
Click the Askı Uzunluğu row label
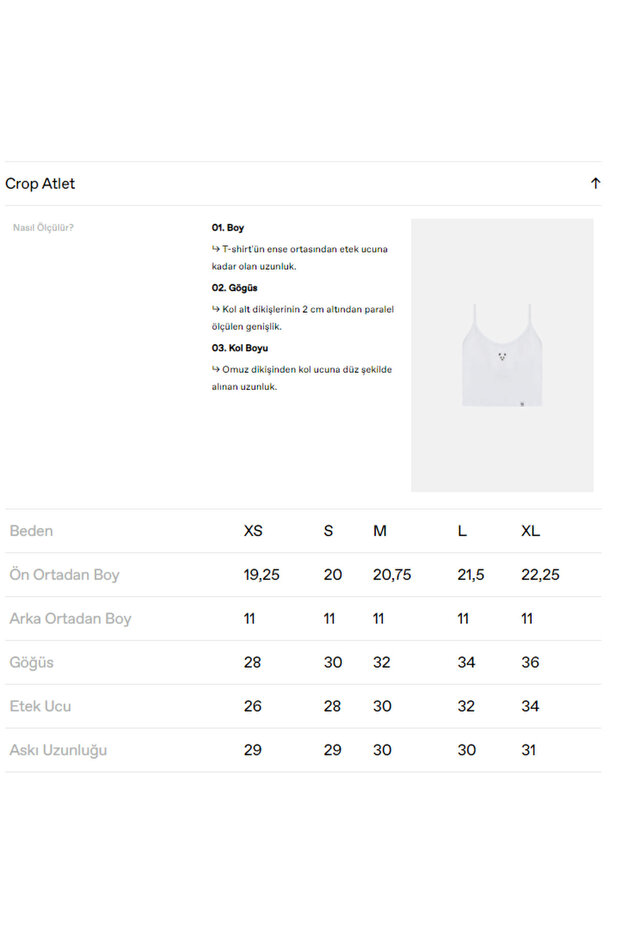58,750
